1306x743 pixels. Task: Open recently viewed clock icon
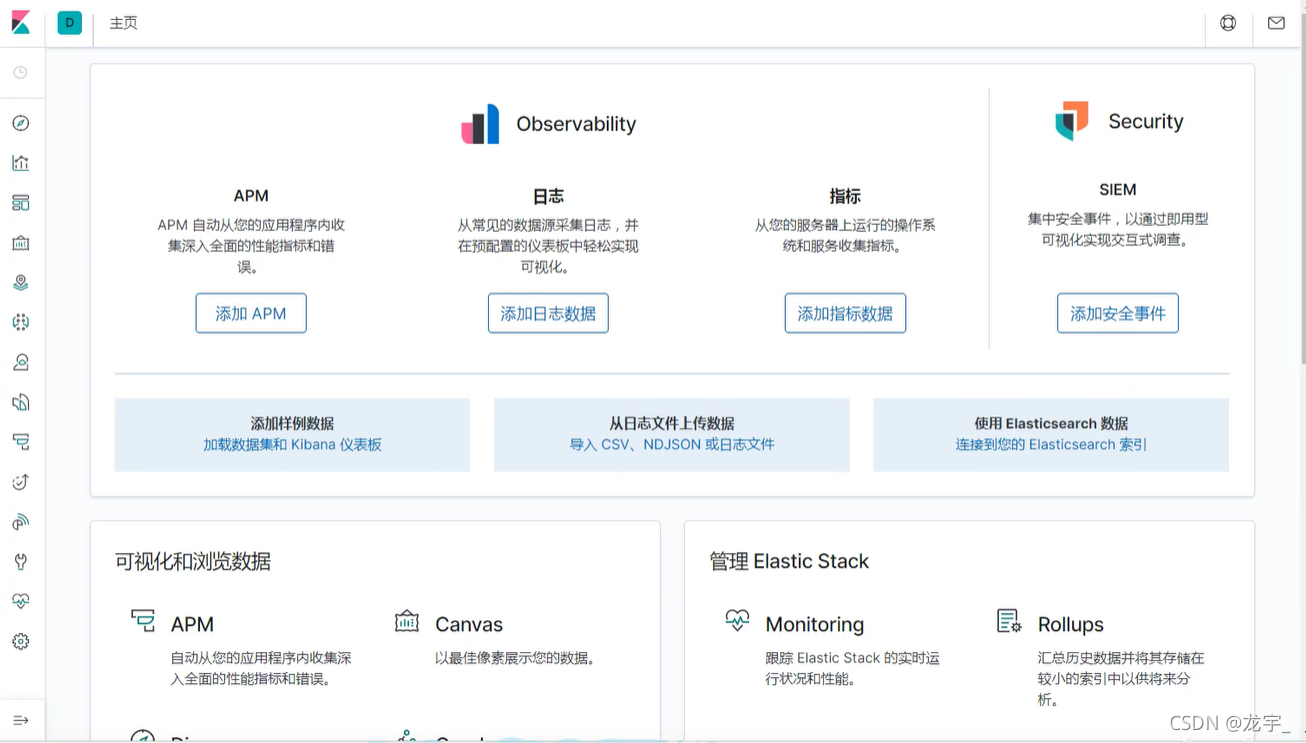pos(21,73)
